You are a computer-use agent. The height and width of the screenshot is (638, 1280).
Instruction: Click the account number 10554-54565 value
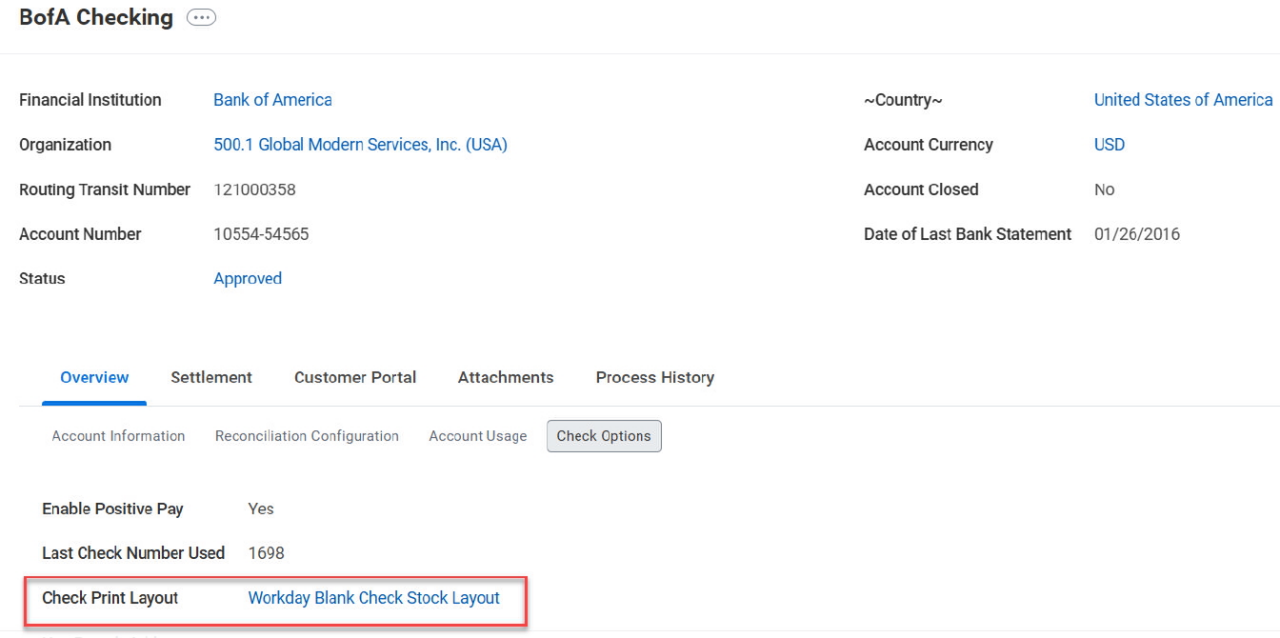coord(261,235)
